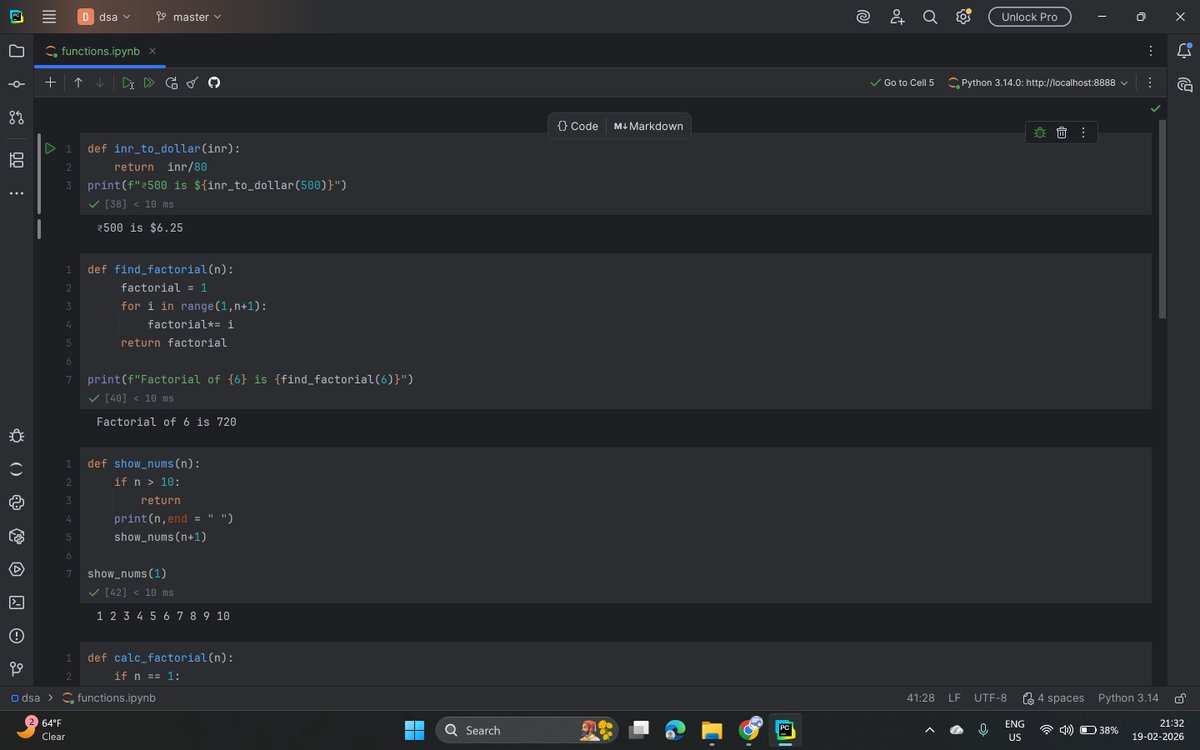Open the Python 3.14.0 server dropdown
Screen dimensions: 1200x750
(1038, 83)
